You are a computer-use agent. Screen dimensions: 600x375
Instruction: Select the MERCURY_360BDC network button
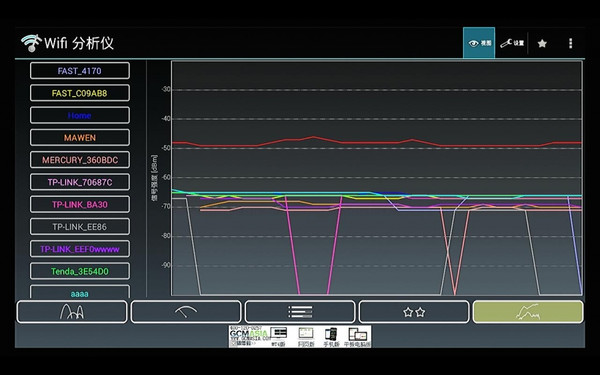pos(80,160)
